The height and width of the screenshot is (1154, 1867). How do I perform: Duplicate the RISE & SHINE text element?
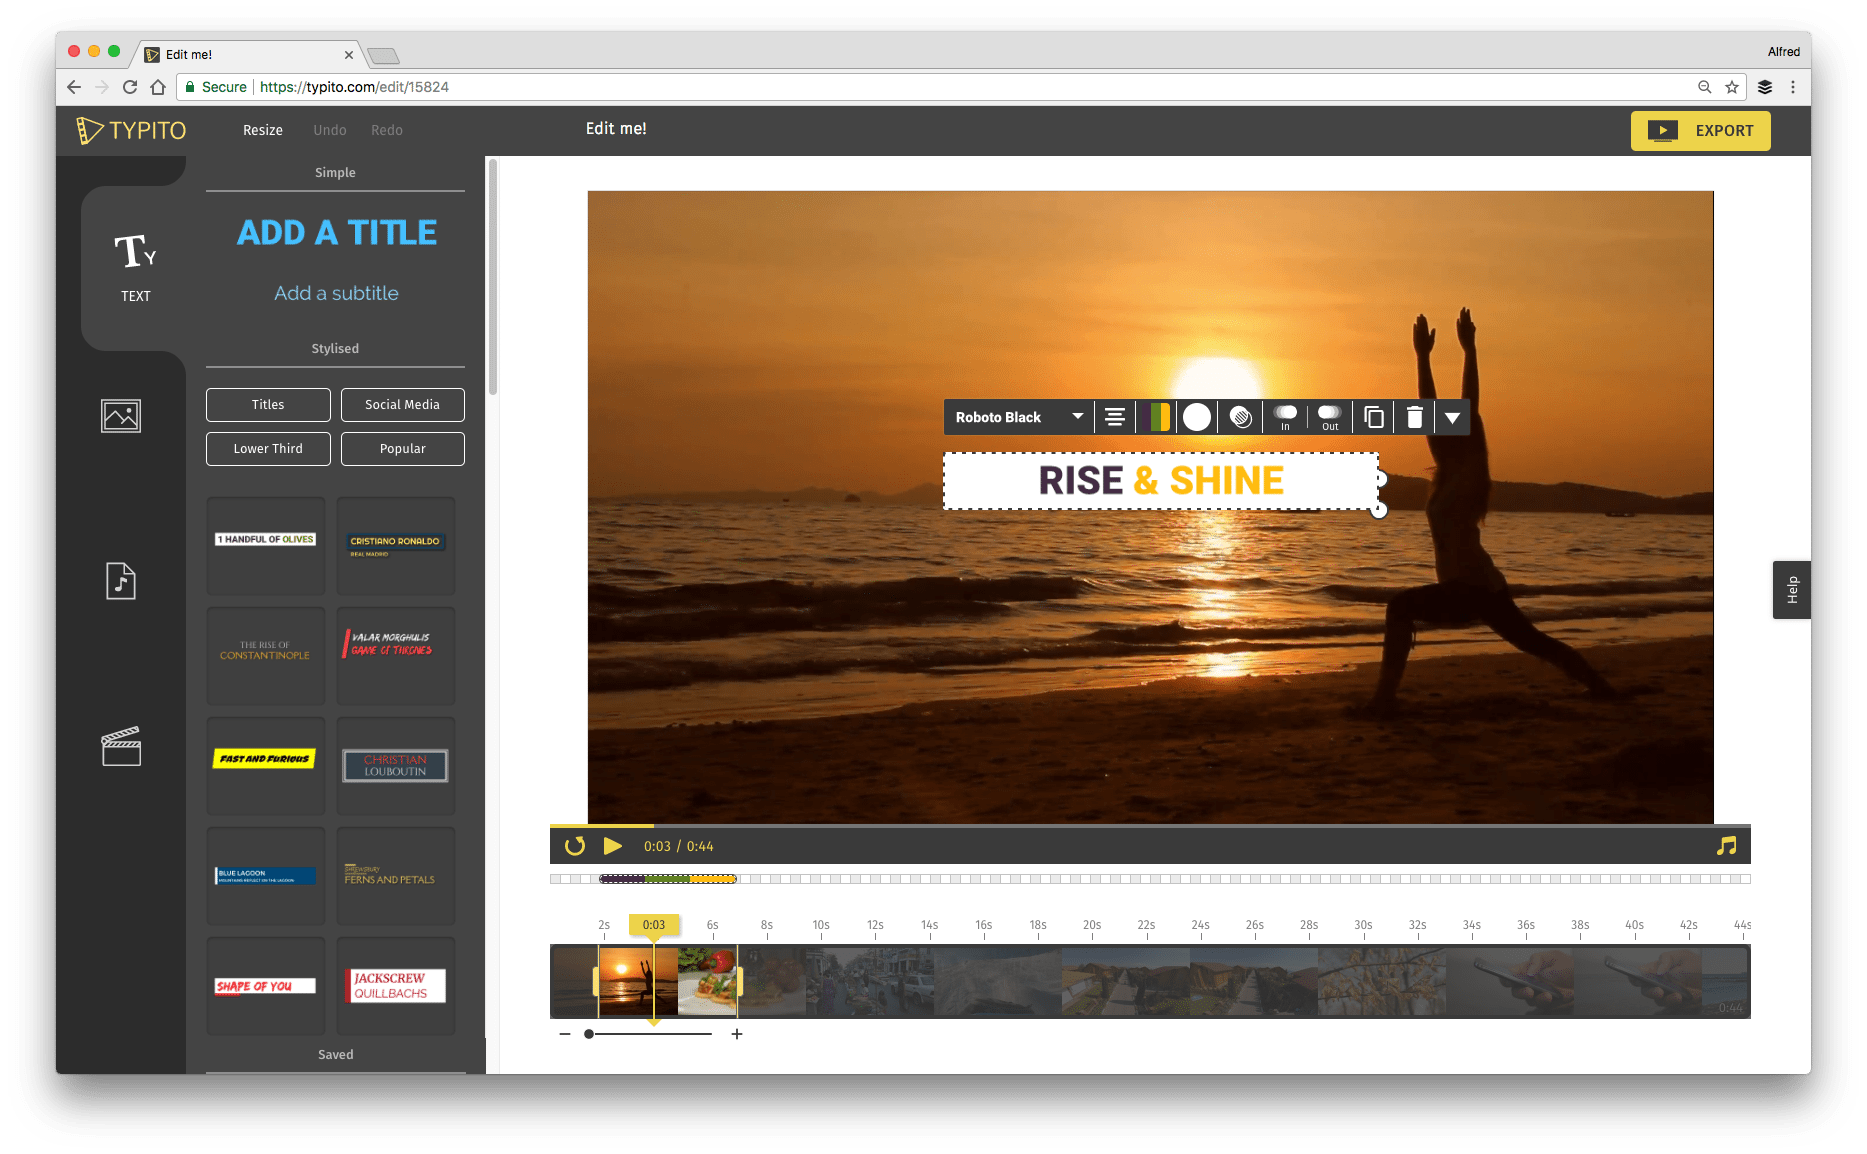click(1372, 417)
